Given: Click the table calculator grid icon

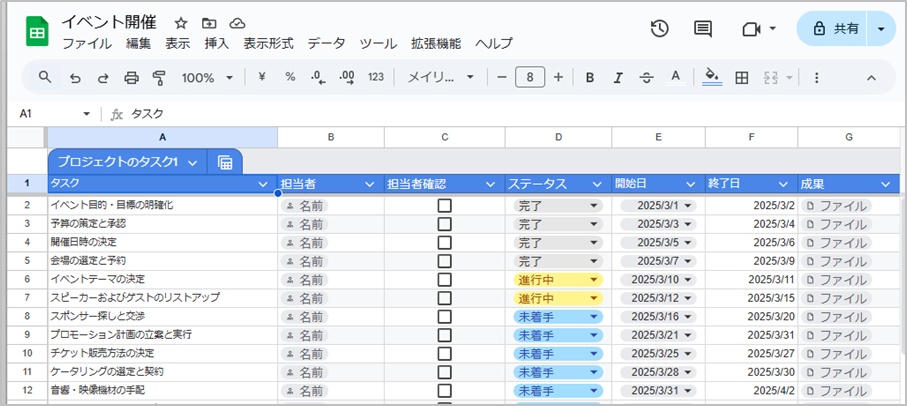Looking at the screenshot, I should click(x=225, y=163).
